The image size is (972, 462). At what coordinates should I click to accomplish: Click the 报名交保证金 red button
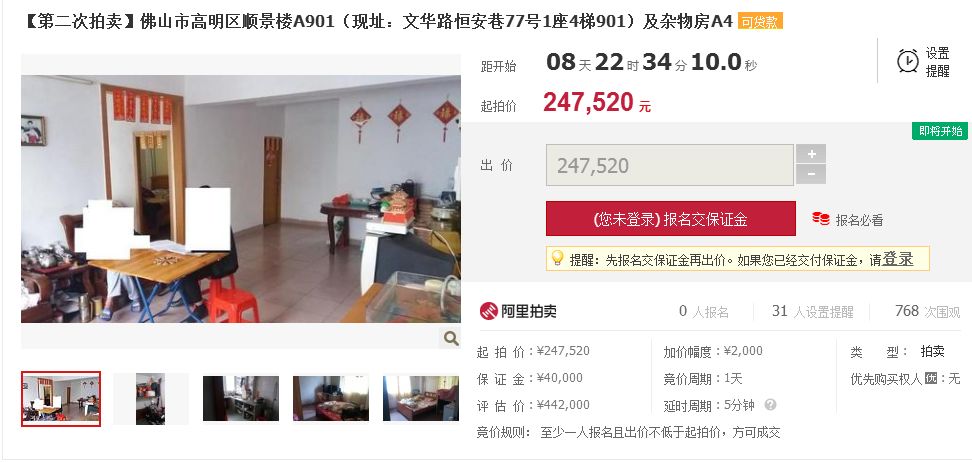(x=671, y=218)
